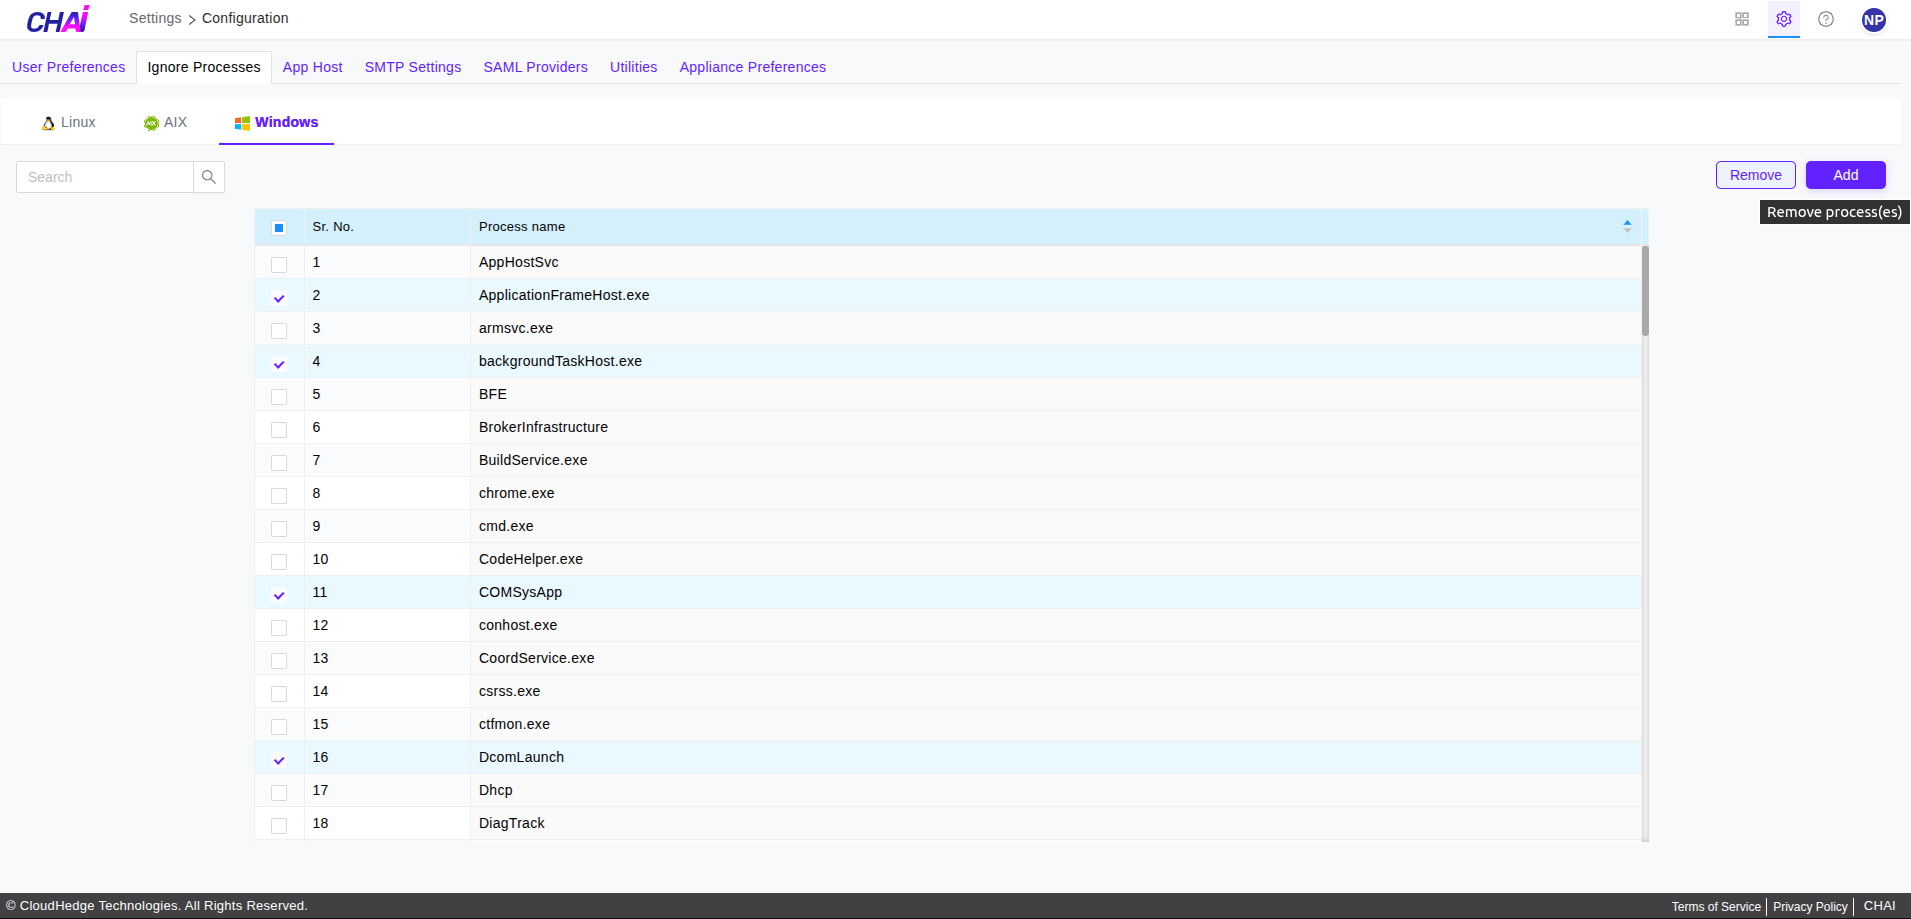Open the apps grid icon
Image resolution: width=1911 pixels, height=919 pixels.
(1741, 19)
